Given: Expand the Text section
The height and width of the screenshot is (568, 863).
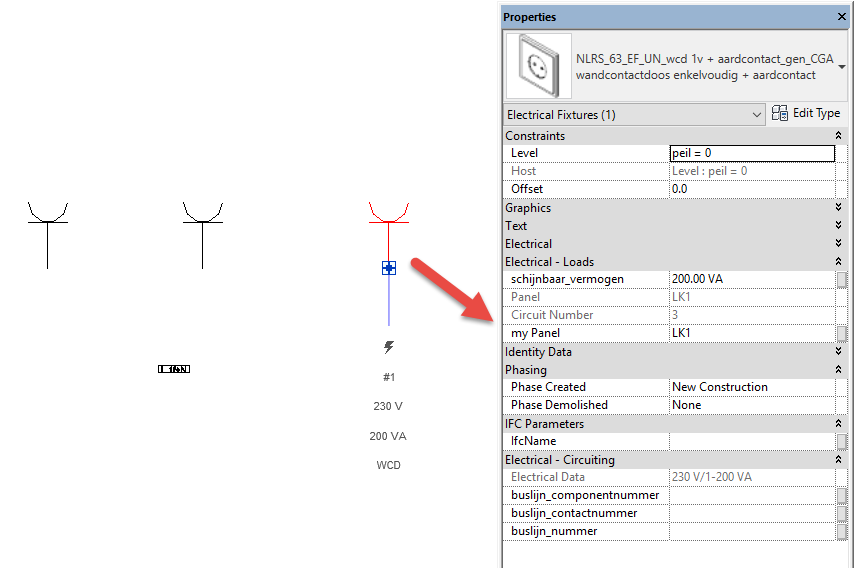Looking at the screenshot, I should 838,226.
